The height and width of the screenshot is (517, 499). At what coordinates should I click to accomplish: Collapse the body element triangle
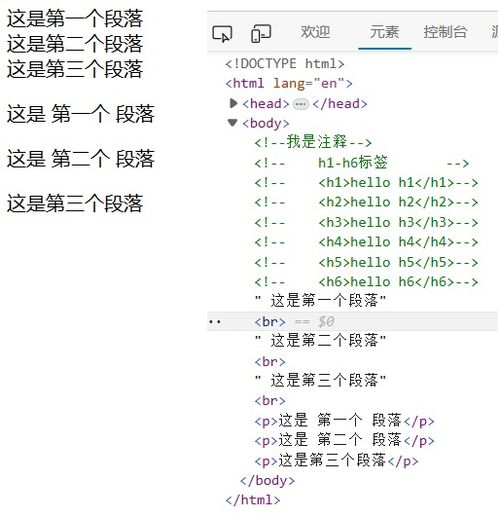(x=232, y=123)
